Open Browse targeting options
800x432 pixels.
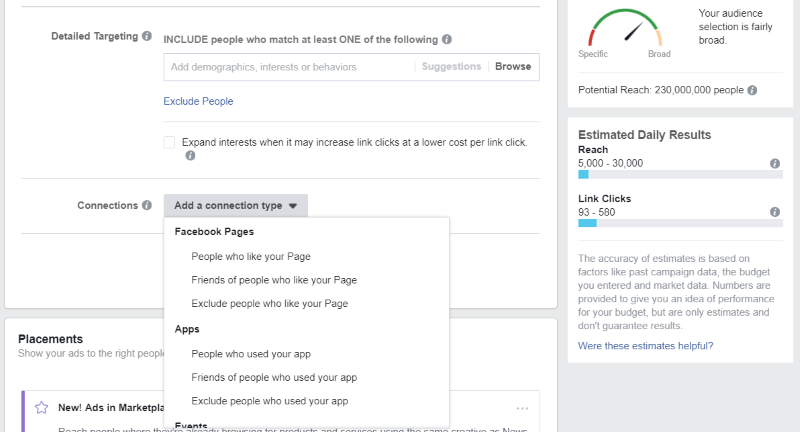(x=513, y=66)
